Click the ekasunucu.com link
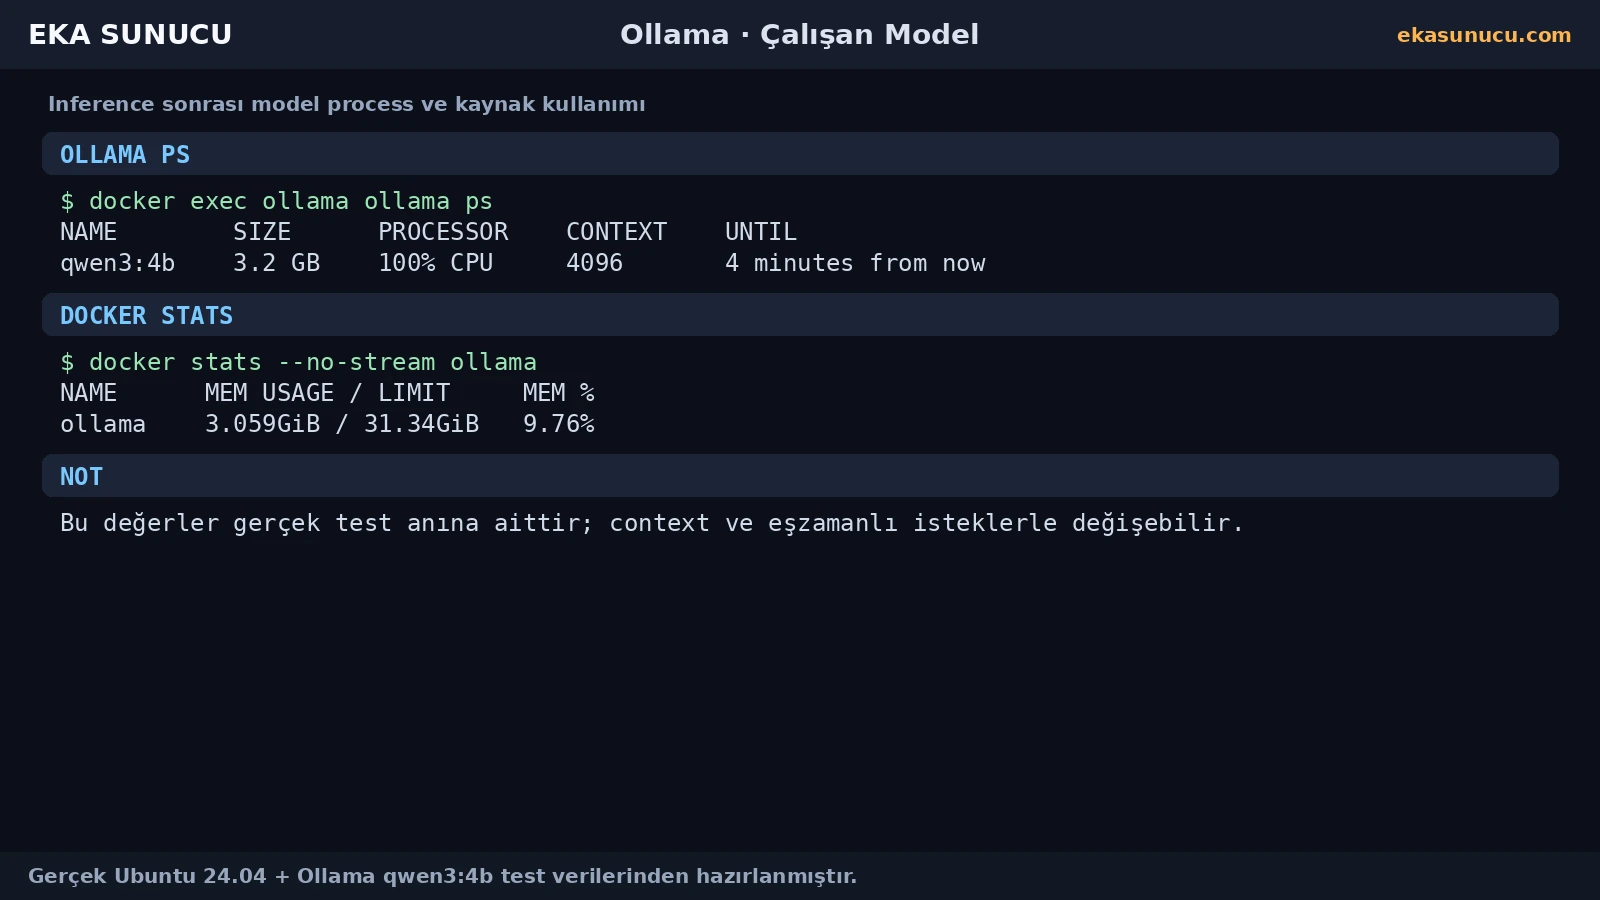 1484,35
